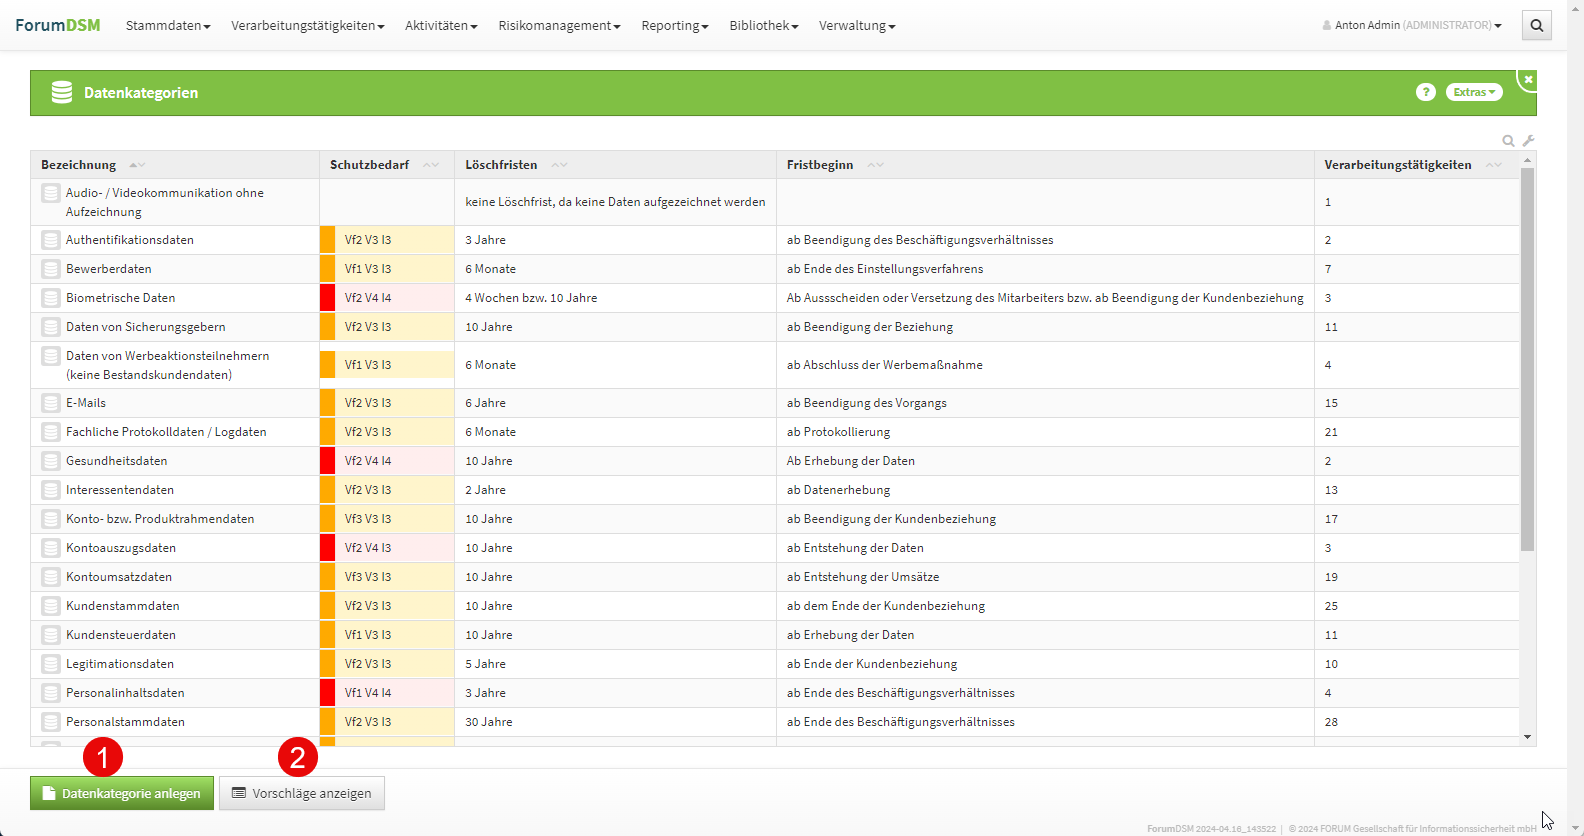Close the Datenkategorien panel
The height and width of the screenshot is (836, 1584).
tap(1528, 79)
